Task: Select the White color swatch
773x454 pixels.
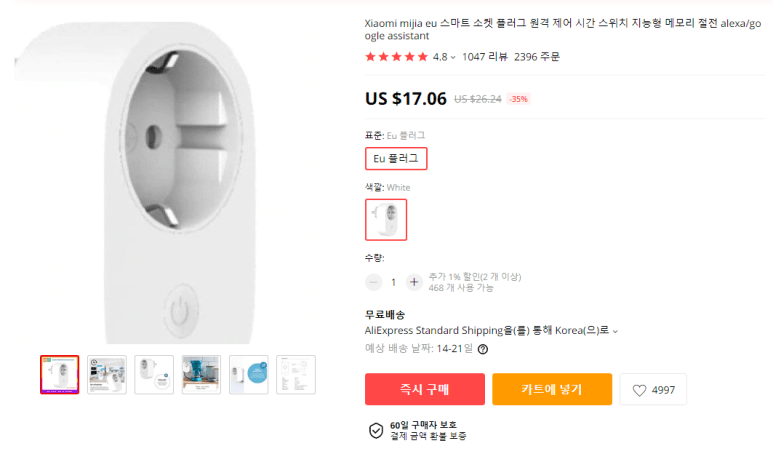Action: click(x=386, y=220)
